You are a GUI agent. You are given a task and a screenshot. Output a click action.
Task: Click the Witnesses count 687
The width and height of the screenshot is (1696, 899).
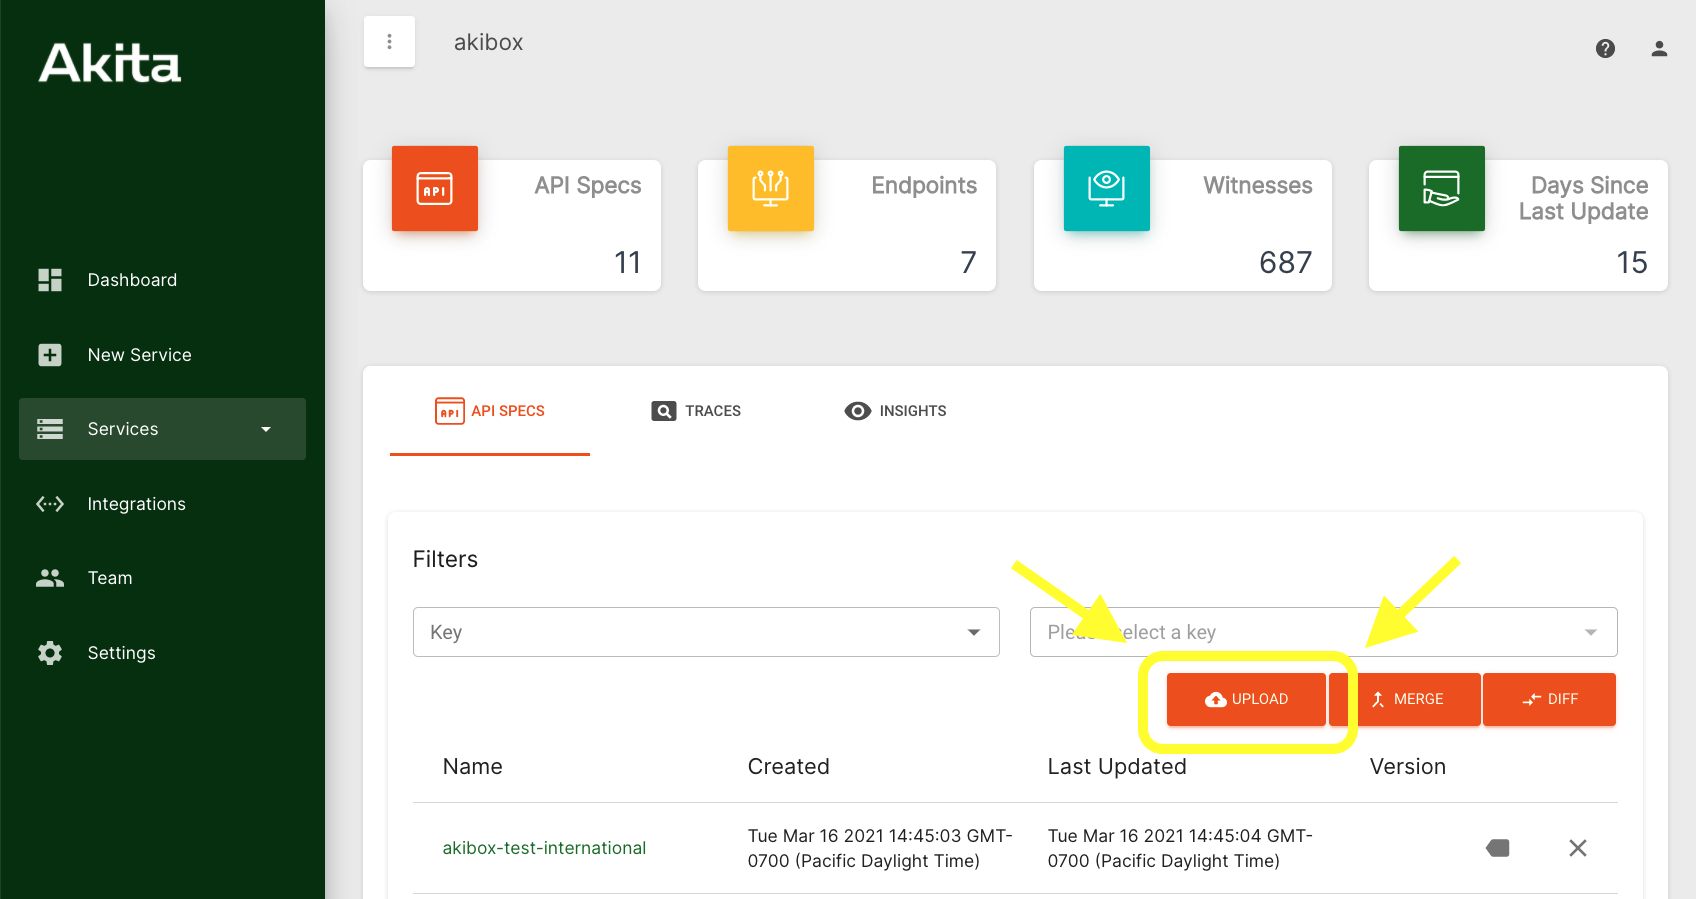pos(1286,262)
